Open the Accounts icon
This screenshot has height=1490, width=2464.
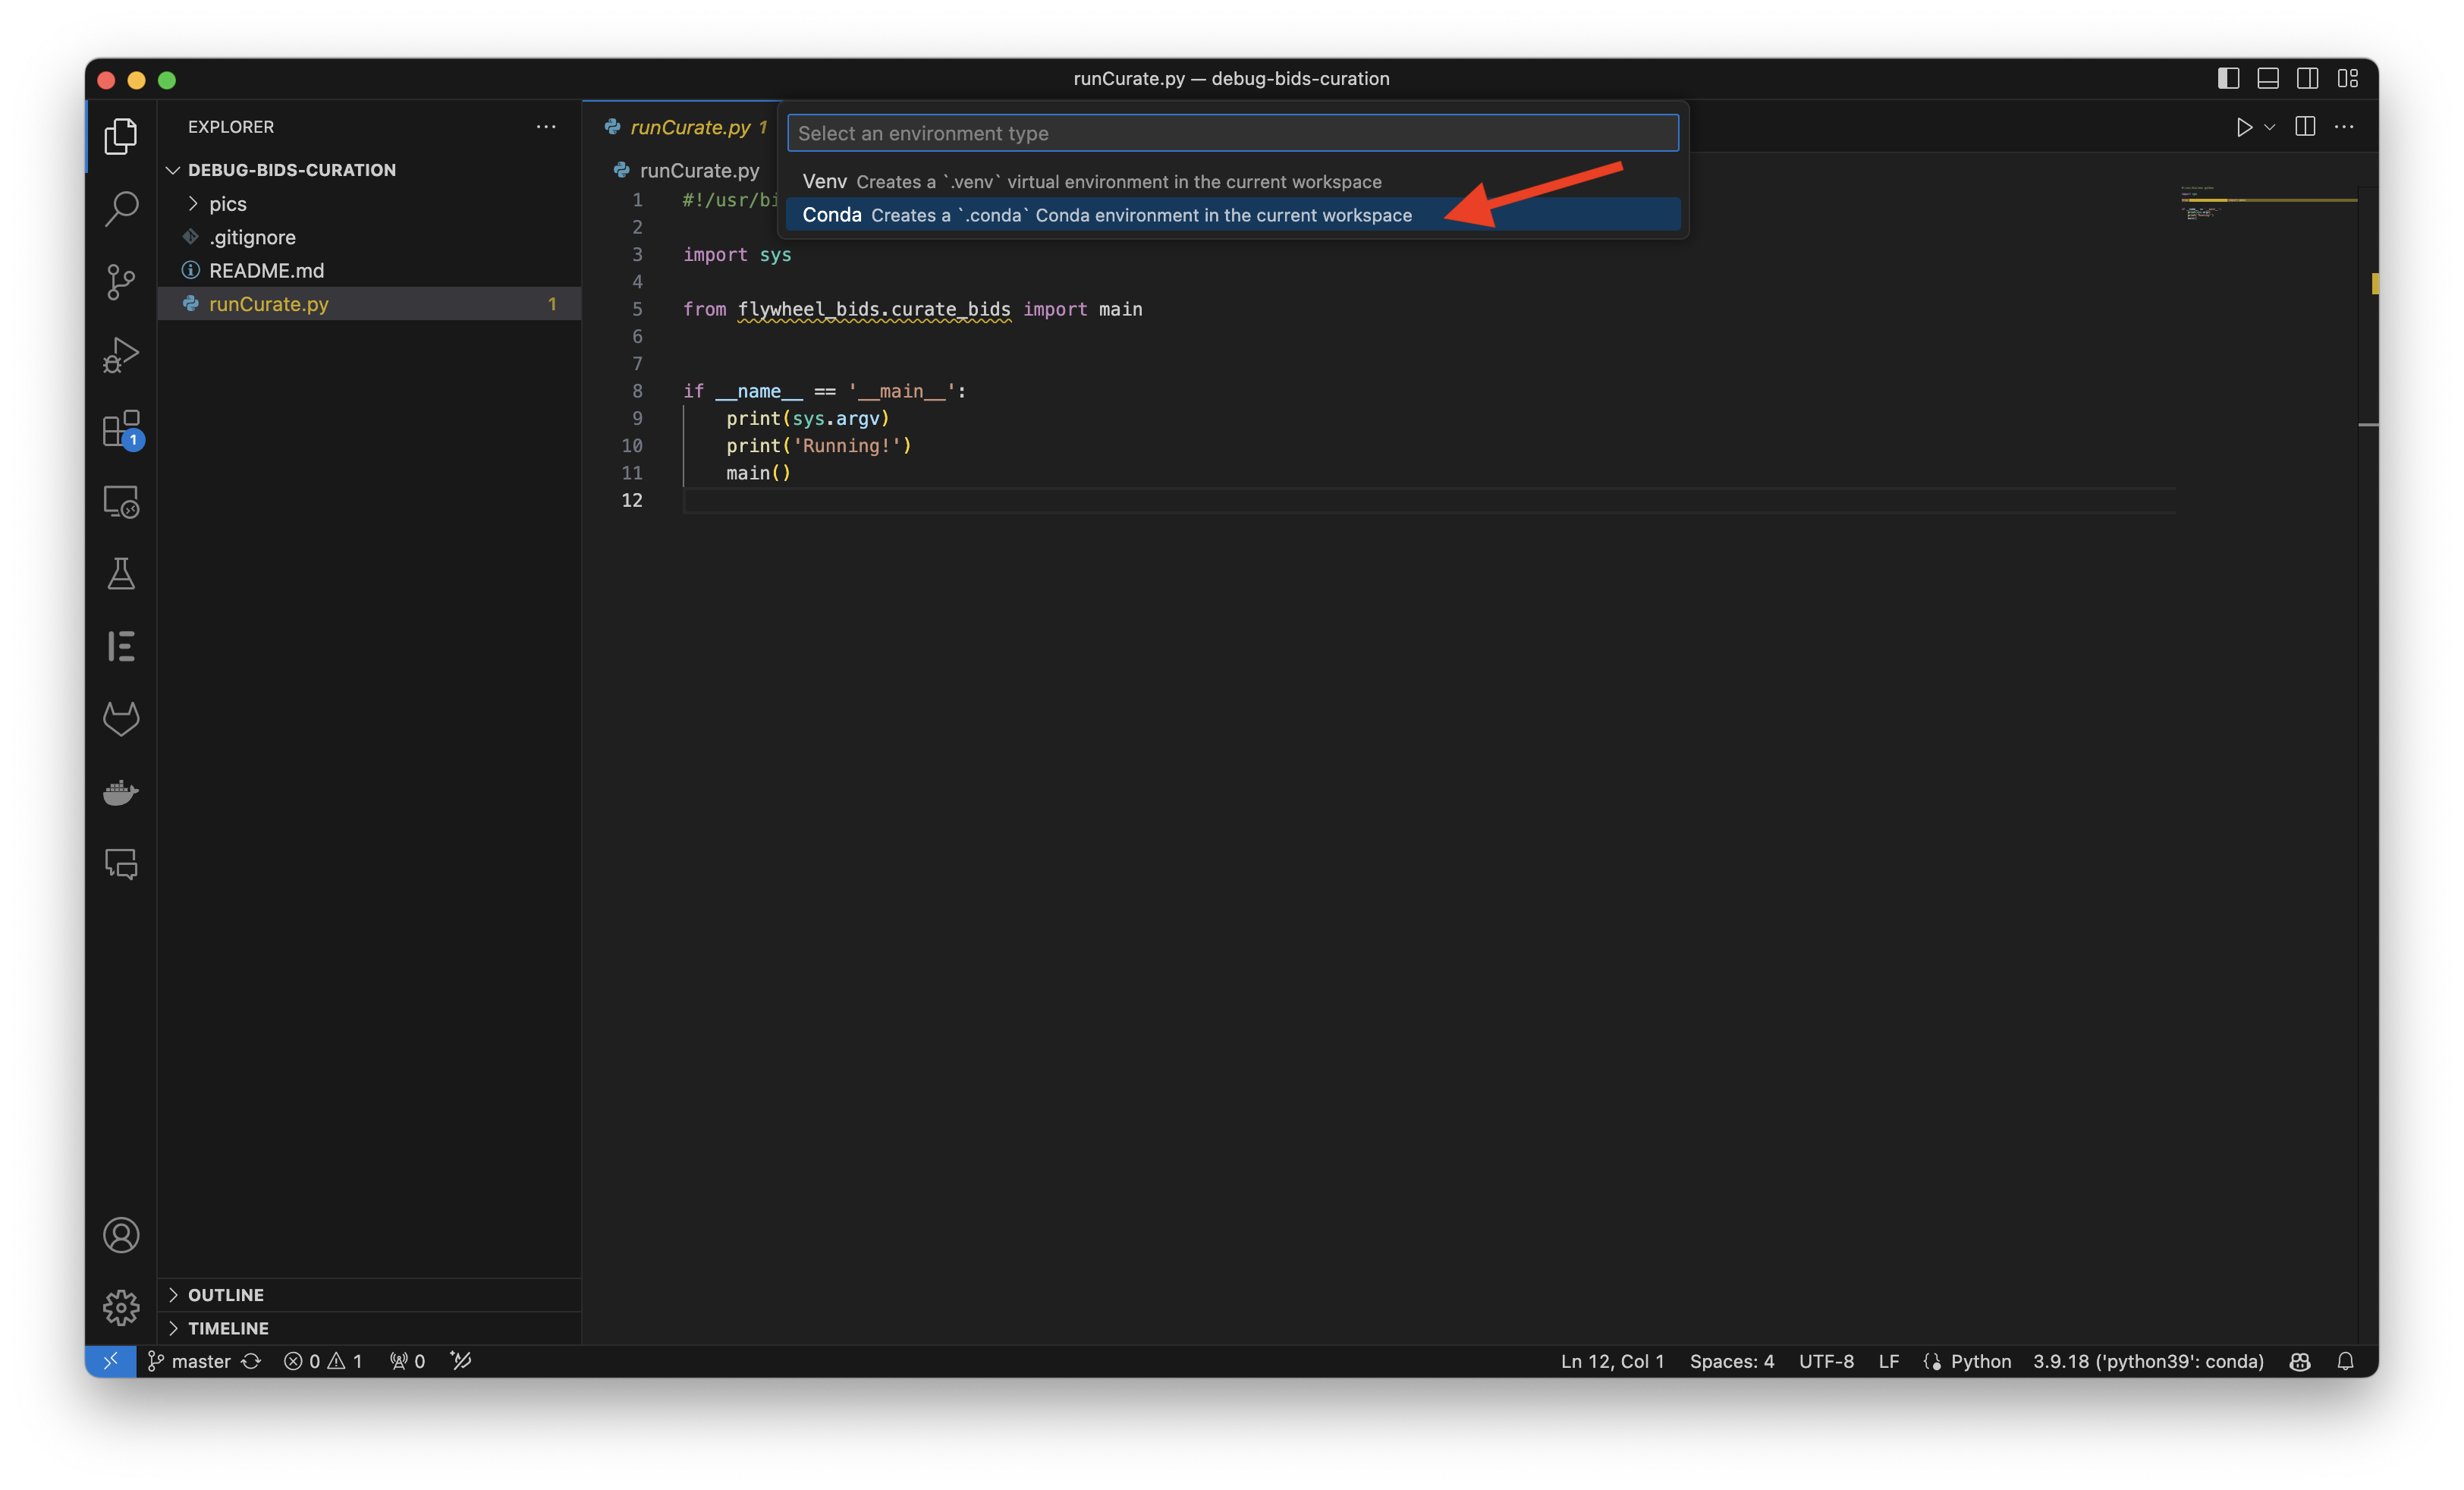point(121,1235)
